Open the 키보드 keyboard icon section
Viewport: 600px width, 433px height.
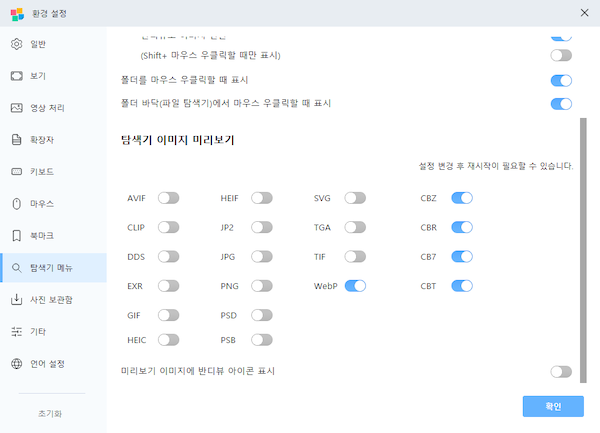tap(16, 171)
